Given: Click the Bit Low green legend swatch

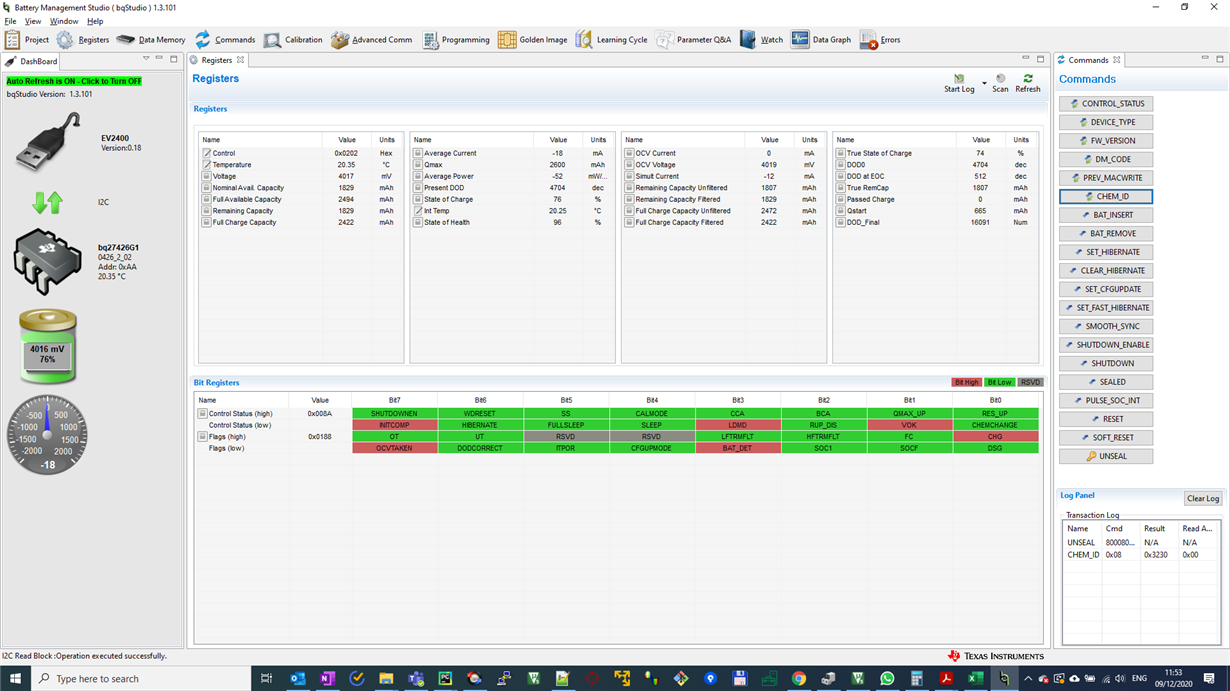Looking at the screenshot, I should point(999,382).
